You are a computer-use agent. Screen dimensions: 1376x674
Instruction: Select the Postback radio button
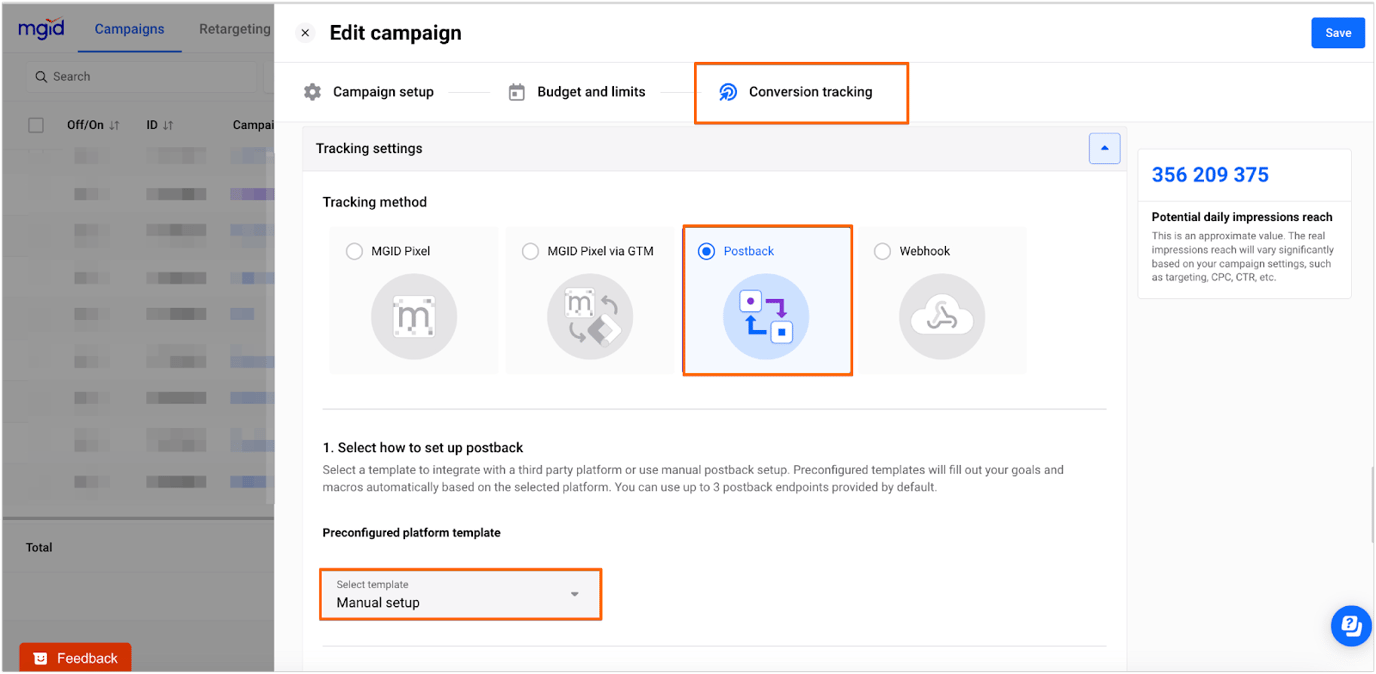click(709, 251)
